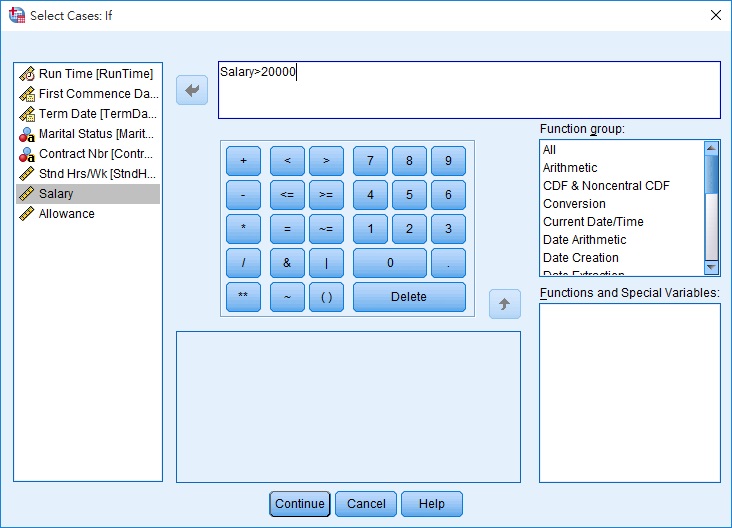Screen dimensions: 732x528
Task: Click the Allowance scale ruler icon
Action: click(x=27, y=214)
